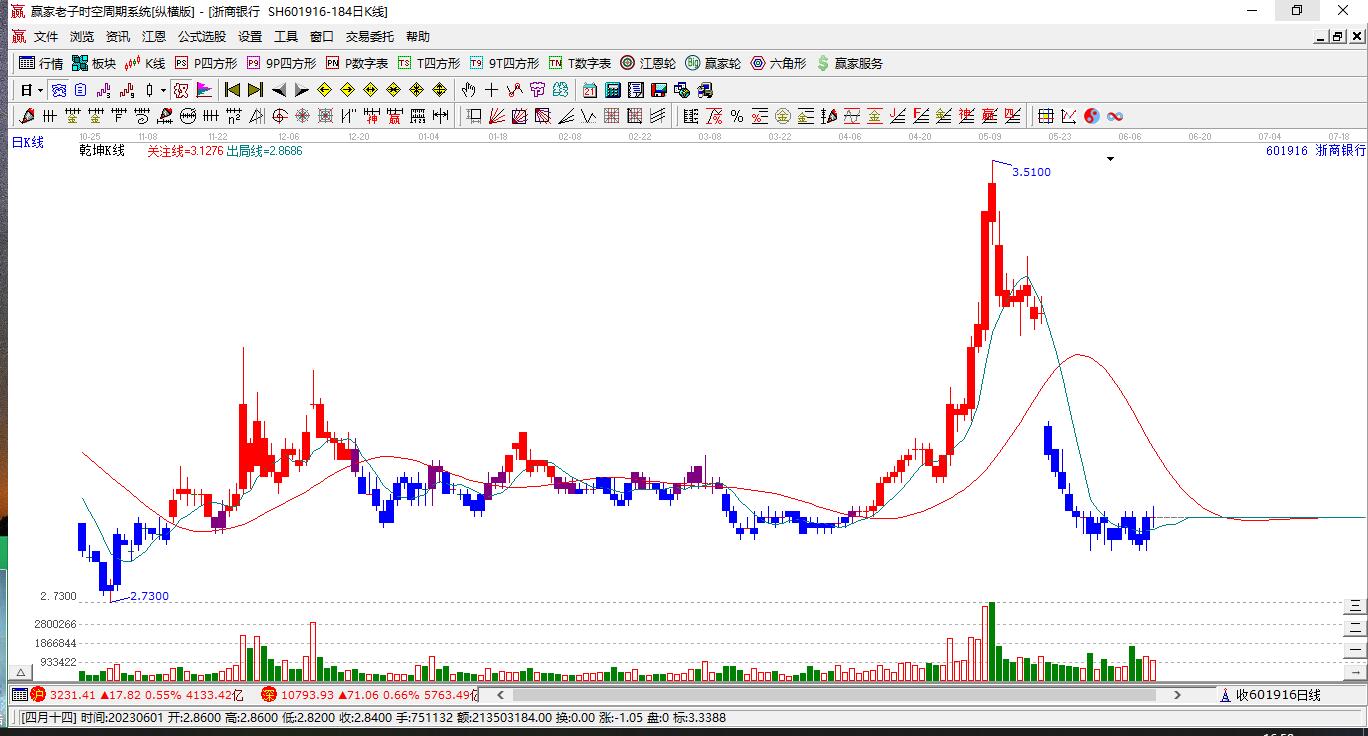Click the small dropdown arrow on the chart
The image size is (1368, 736).
tap(1110, 159)
